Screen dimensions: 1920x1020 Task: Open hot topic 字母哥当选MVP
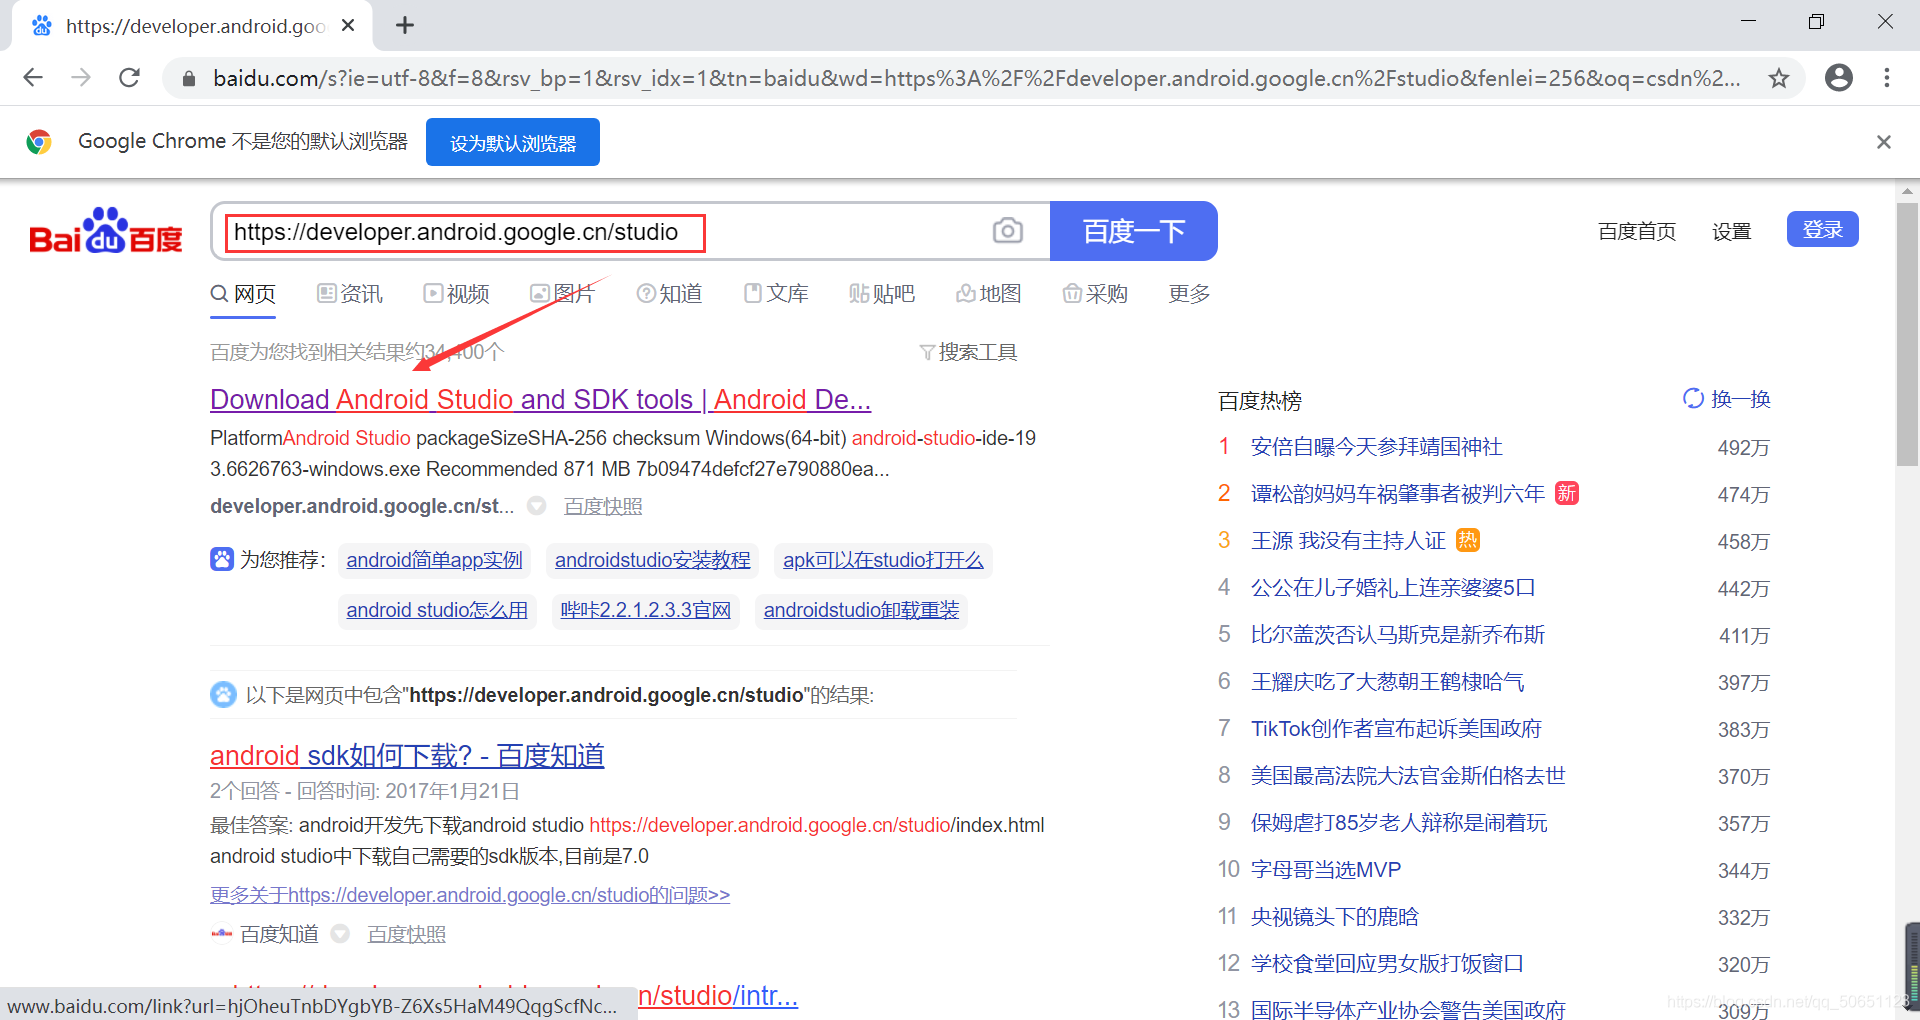tap(1326, 870)
